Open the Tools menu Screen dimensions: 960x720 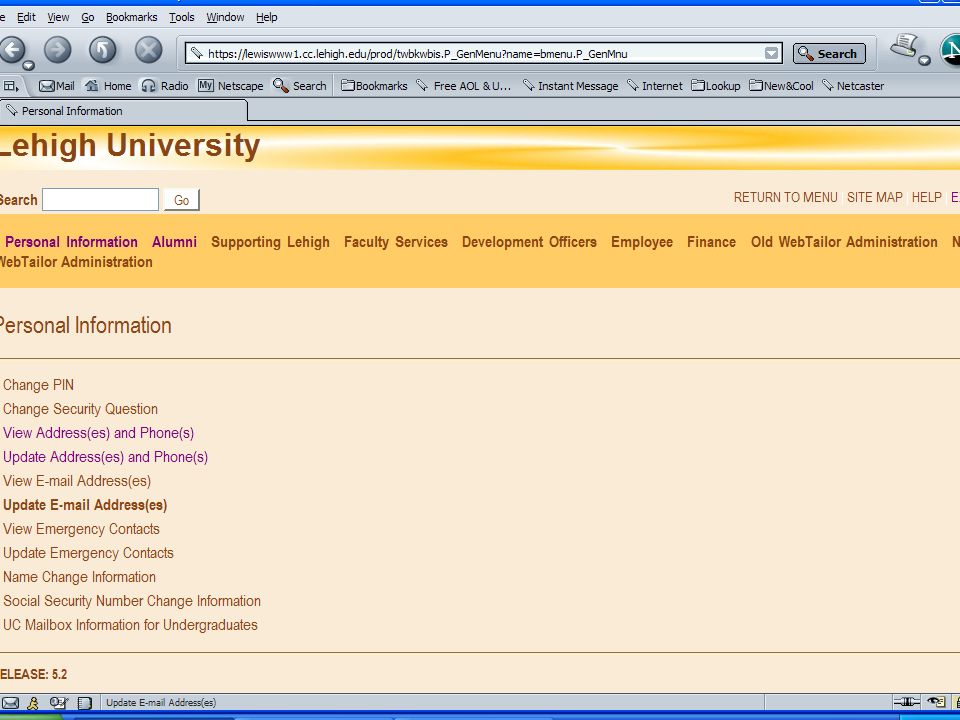[182, 17]
